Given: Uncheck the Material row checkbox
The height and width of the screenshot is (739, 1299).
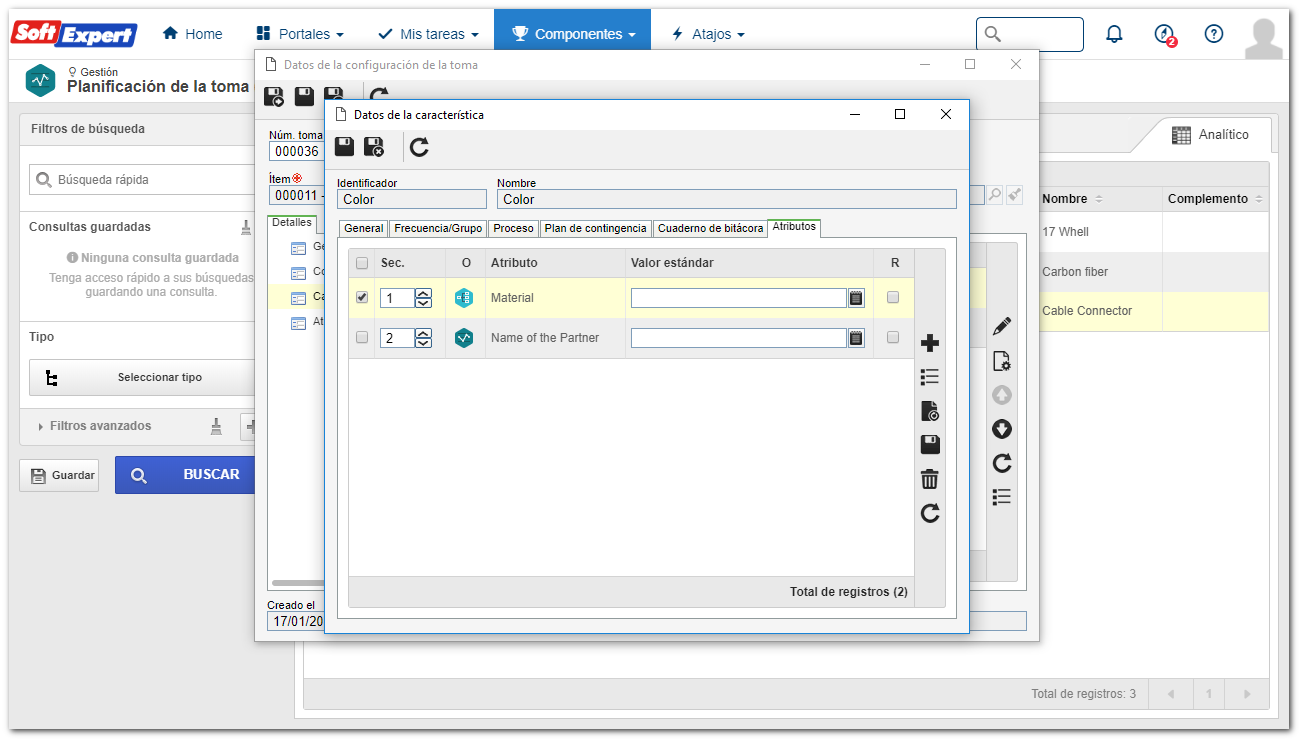Looking at the screenshot, I should (362, 297).
